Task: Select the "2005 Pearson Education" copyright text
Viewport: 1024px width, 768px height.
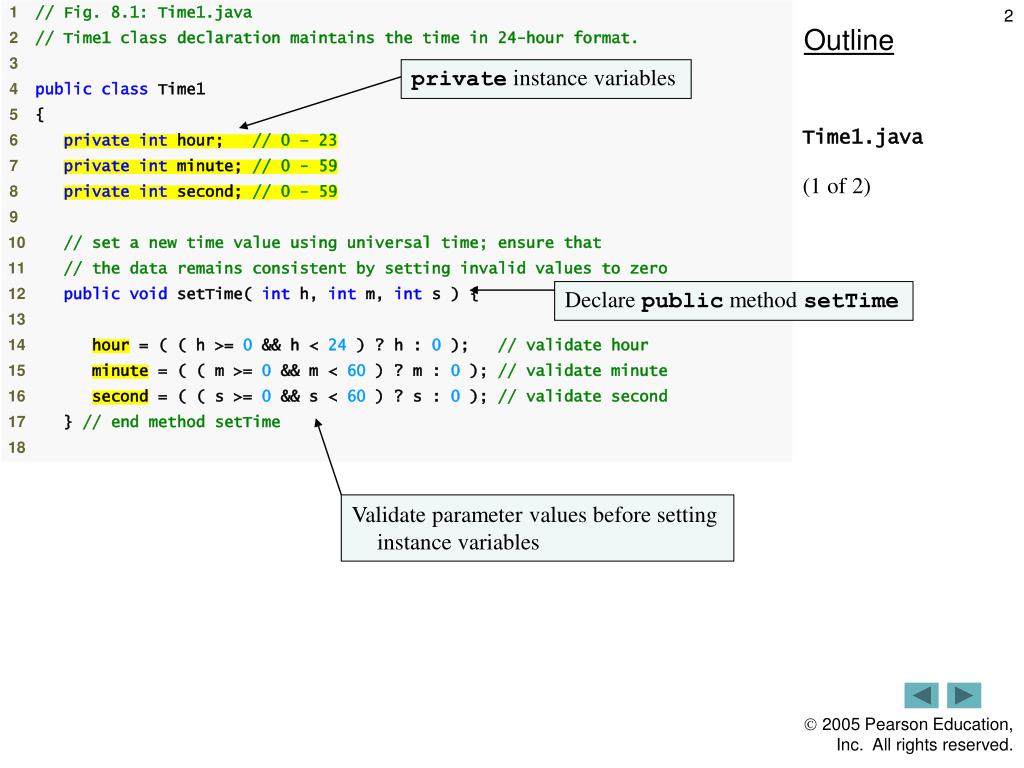Action: tap(908, 724)
